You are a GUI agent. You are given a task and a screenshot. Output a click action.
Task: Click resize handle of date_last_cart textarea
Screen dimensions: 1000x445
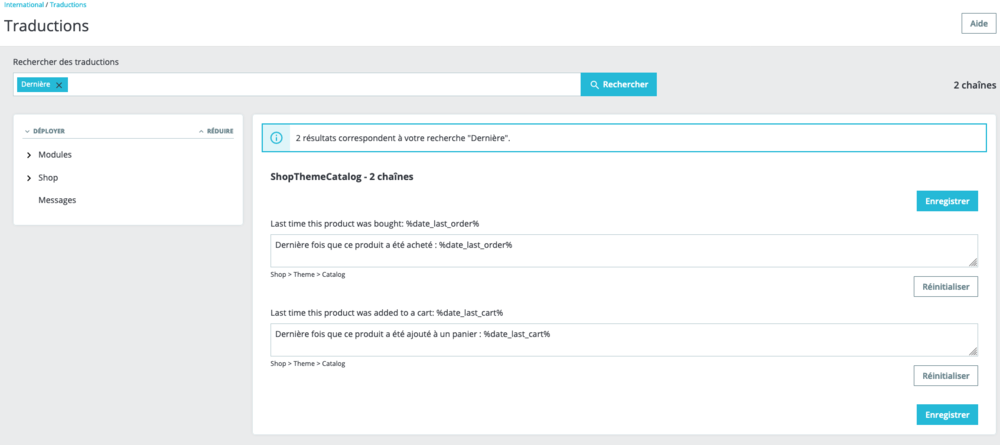point(973,351)
